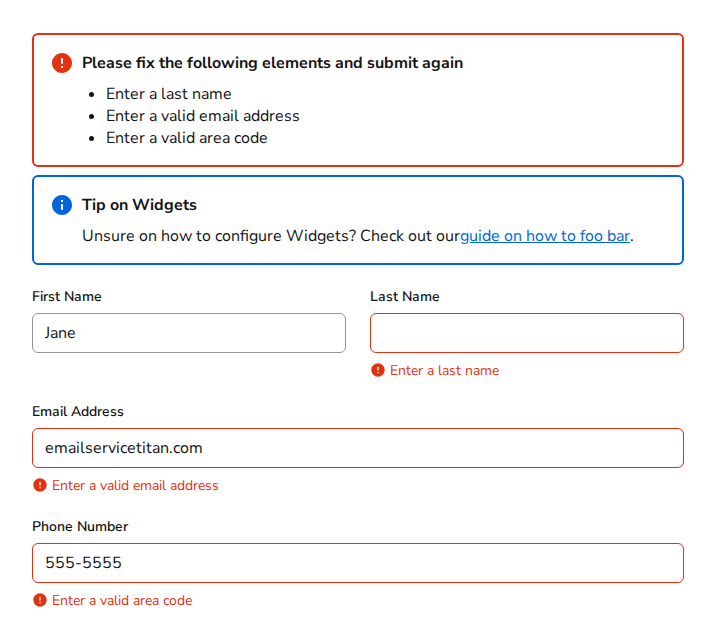Click the First Name label

tap(67, 296)
